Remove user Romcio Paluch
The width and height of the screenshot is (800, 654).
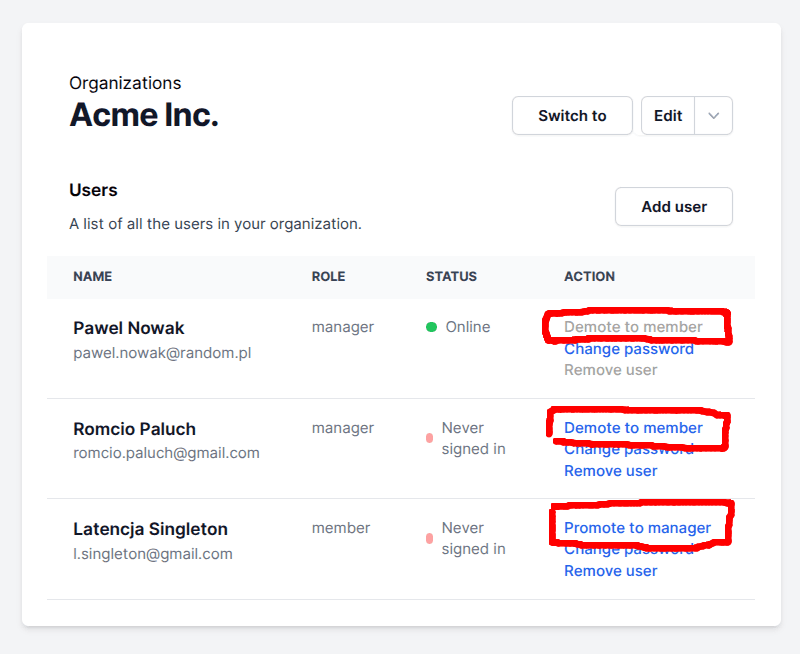click(x=610, y=471)
